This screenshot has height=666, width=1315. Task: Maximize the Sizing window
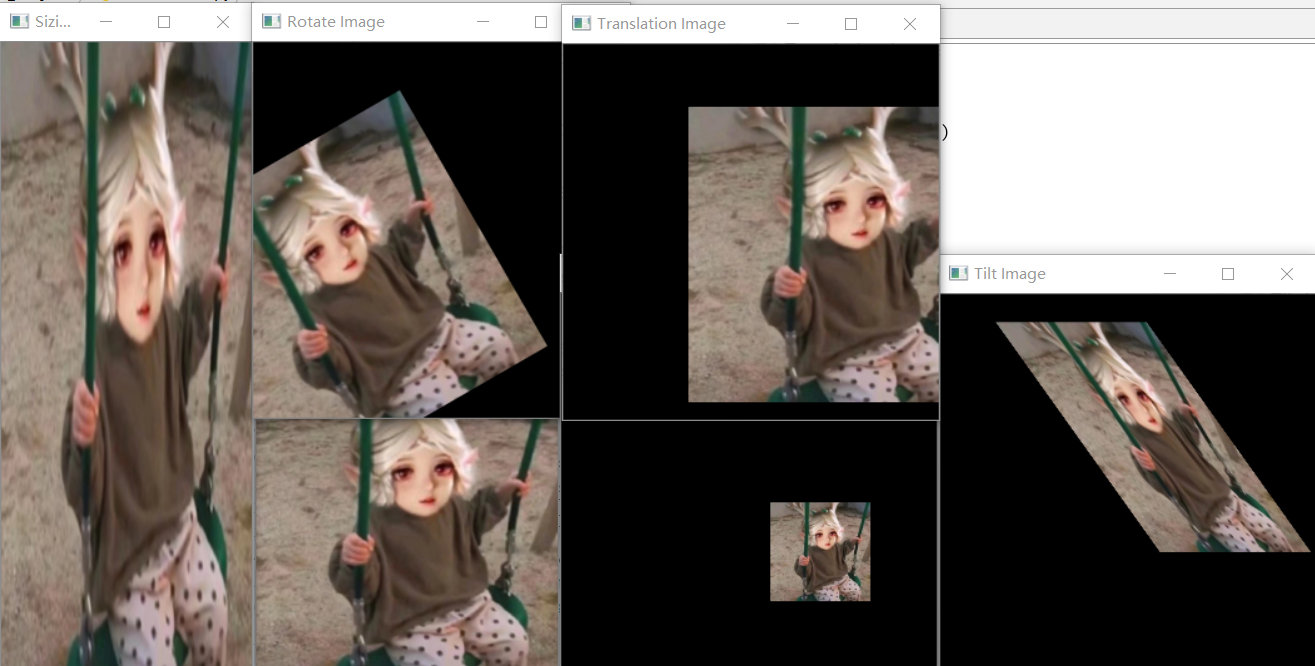[164, 21]
